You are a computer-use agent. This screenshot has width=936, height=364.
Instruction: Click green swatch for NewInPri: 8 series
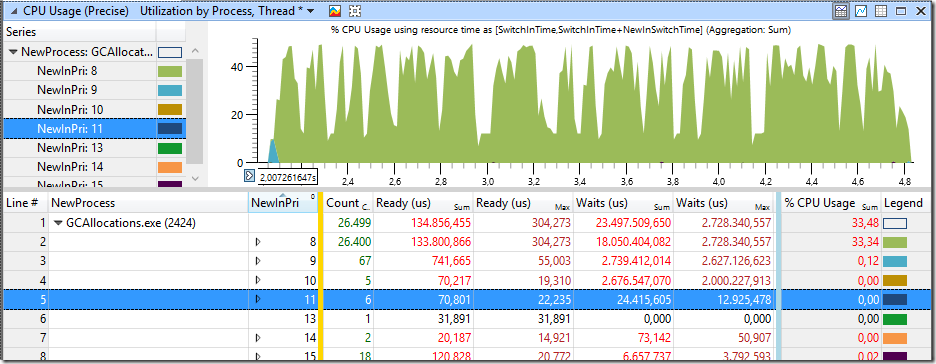(x=170, y=72)
